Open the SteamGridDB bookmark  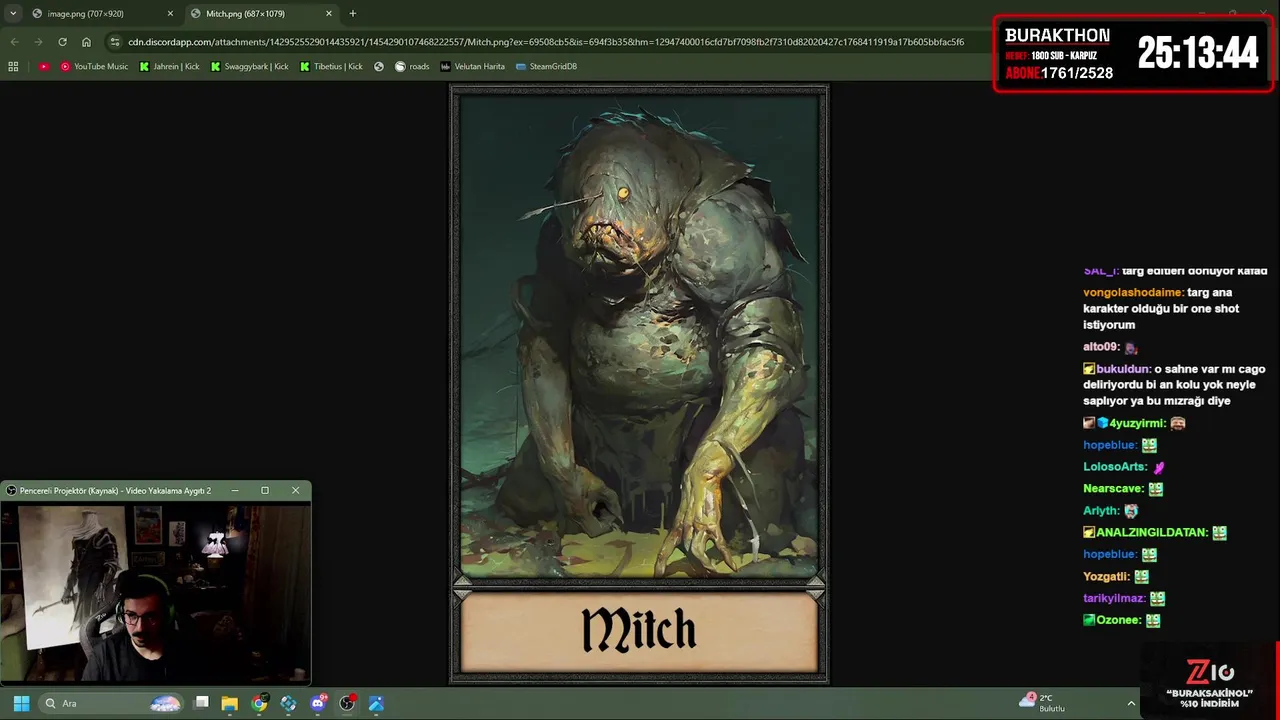547,66
